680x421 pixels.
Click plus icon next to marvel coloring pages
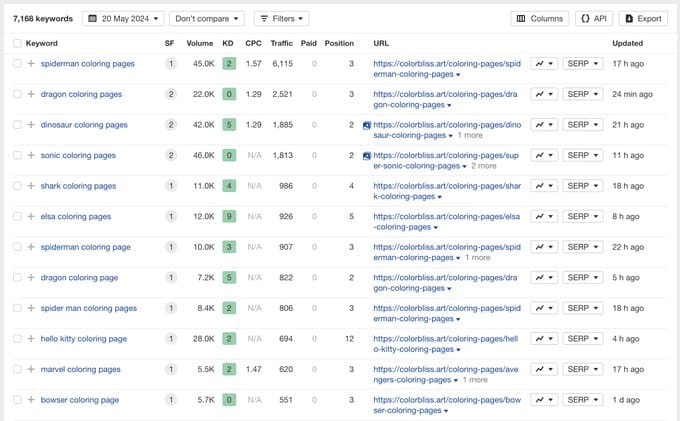click(x=31, y=369)
